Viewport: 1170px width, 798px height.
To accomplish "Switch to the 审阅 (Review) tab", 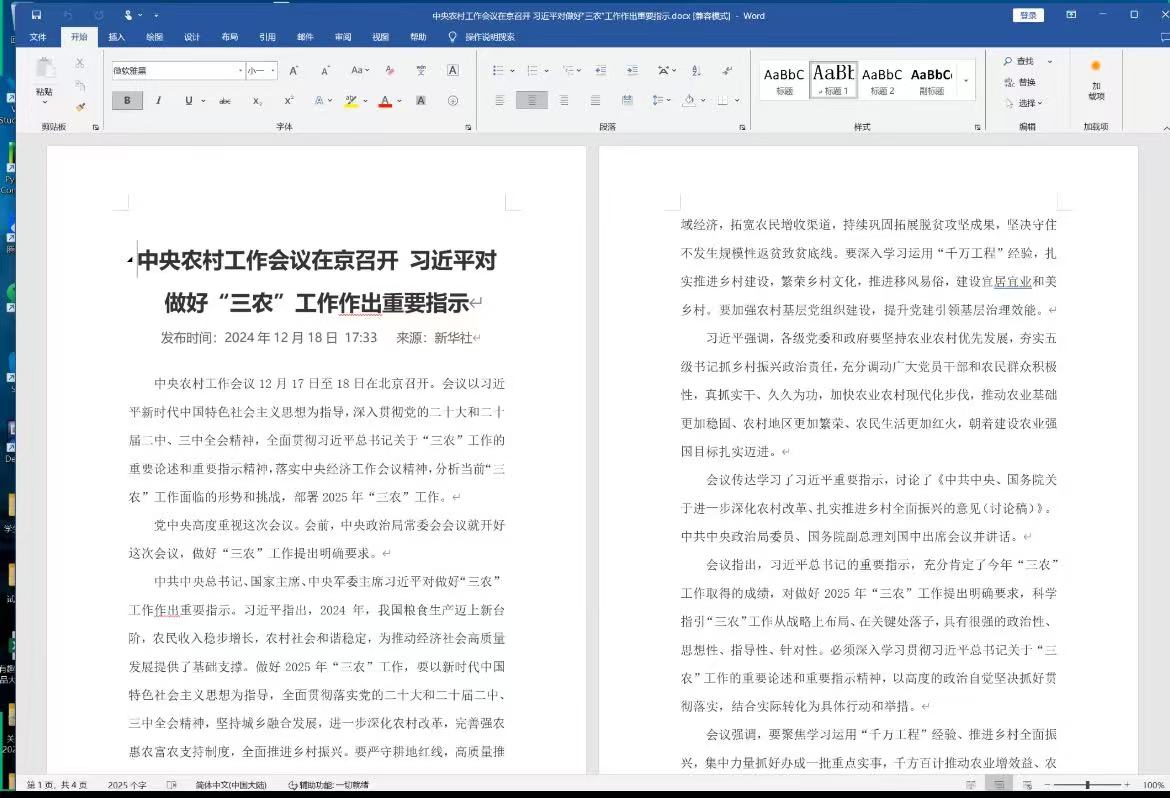I will pyautogui.click(x=343, y=37).
